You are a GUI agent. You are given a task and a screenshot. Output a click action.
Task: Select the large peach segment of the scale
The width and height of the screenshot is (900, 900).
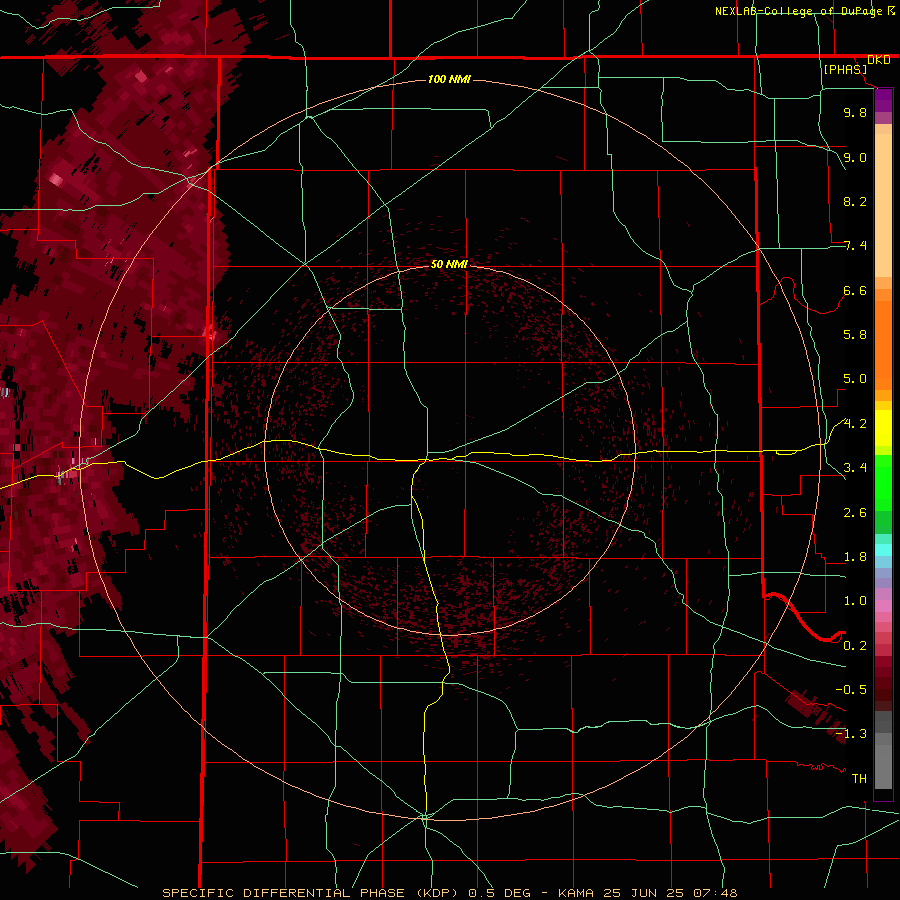pyautogui.click(x=883, y=205)
